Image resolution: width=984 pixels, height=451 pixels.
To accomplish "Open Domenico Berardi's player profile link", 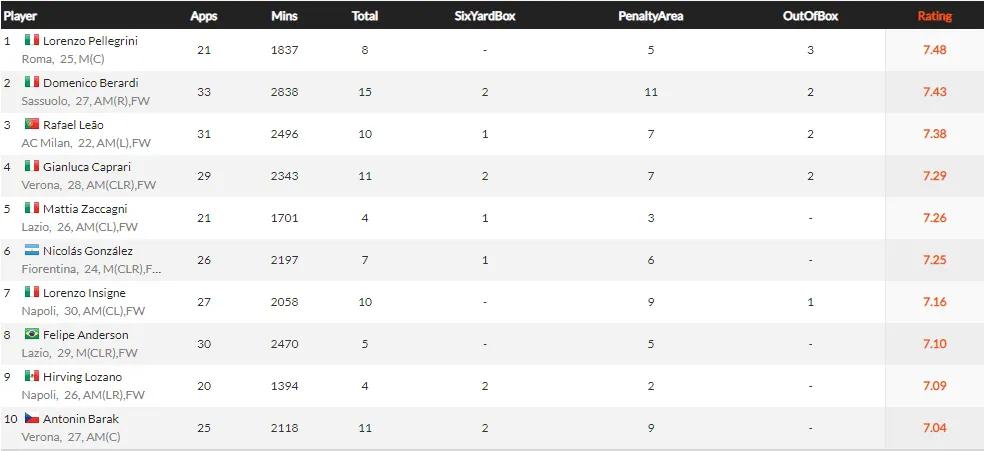I will (x=90, y=83).
